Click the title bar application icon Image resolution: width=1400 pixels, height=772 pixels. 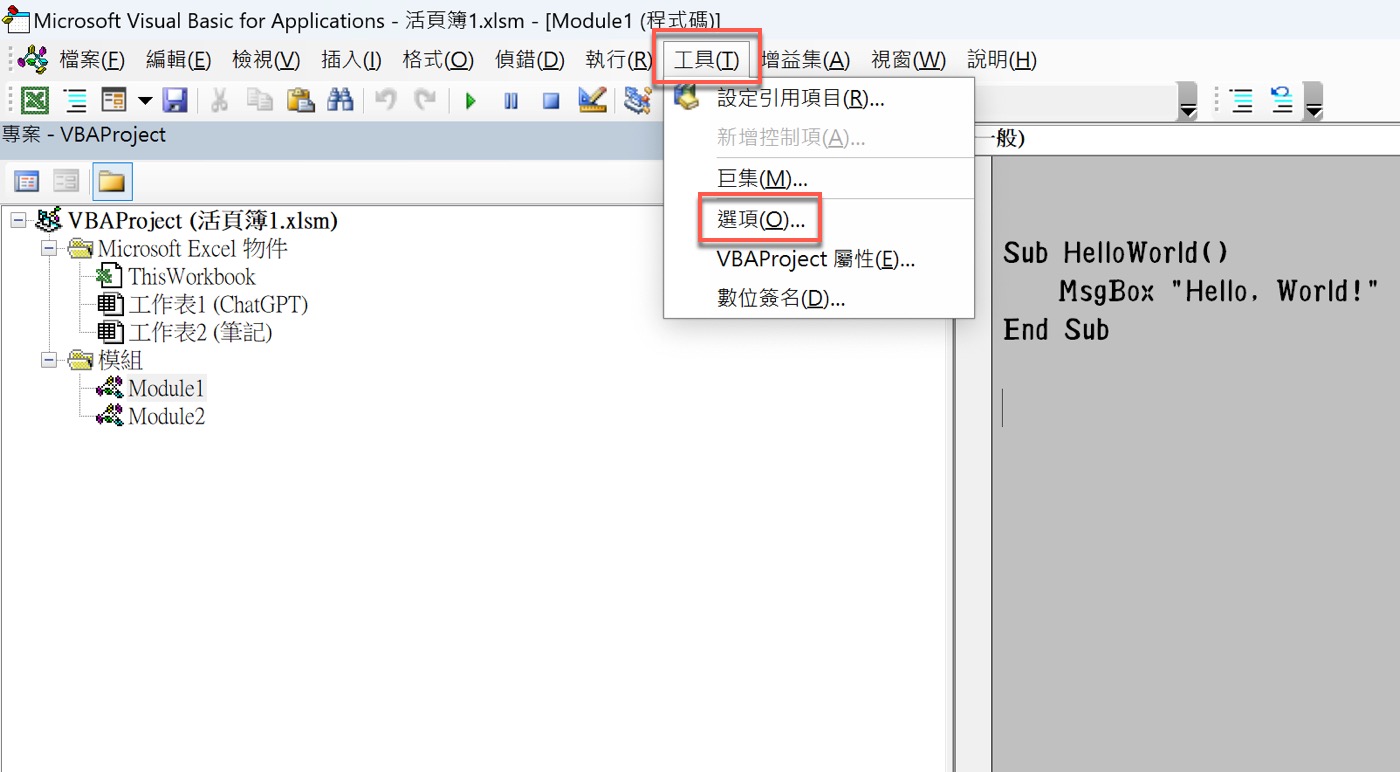click(16, 19)
